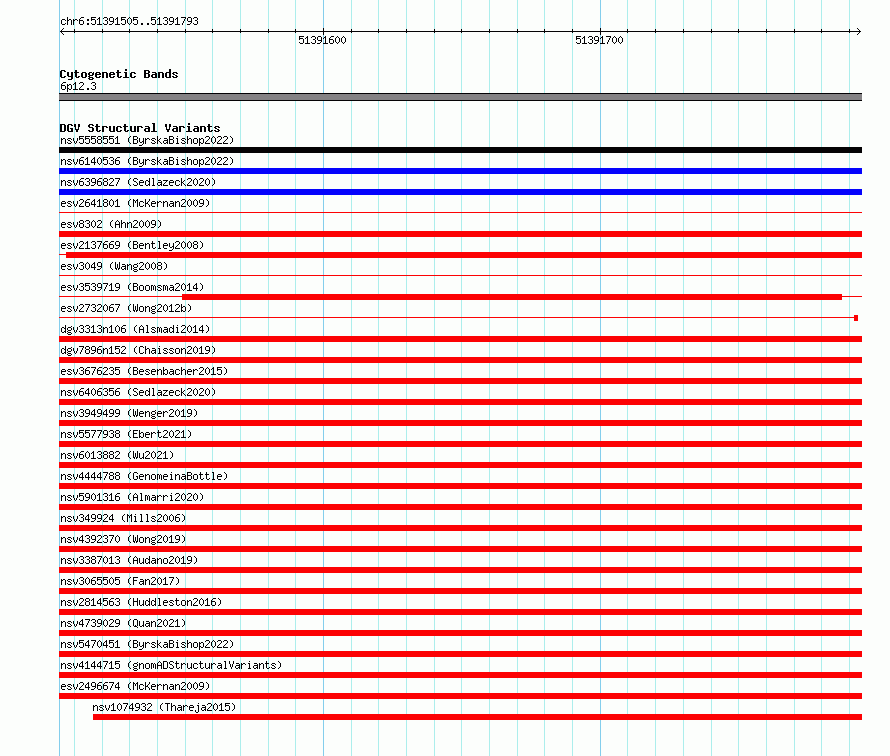Open esv8302 (Ahn2009) variant label
Screen dimensions: 890x756
click(111, 224)
